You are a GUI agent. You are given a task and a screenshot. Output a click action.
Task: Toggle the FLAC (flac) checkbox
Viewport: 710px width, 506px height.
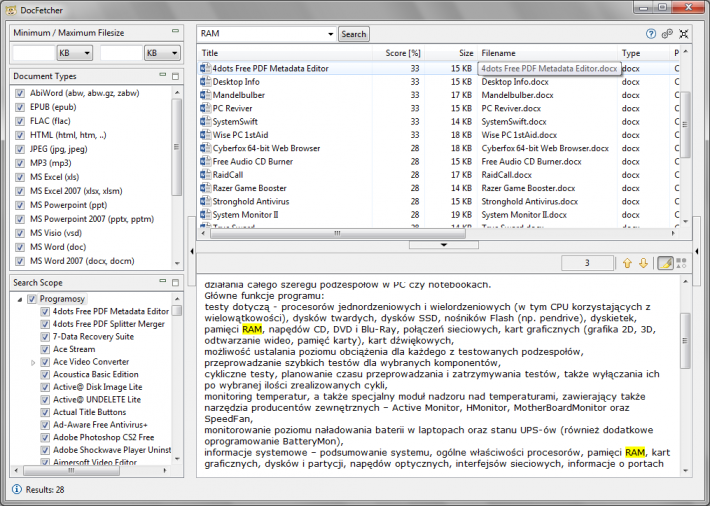[19, 121]
